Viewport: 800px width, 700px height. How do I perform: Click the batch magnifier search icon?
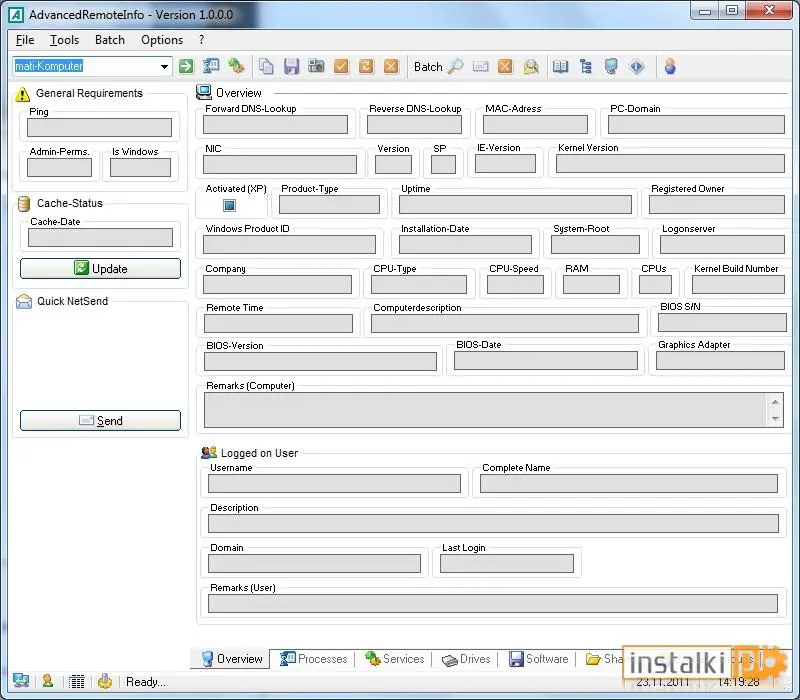(455, 66)
